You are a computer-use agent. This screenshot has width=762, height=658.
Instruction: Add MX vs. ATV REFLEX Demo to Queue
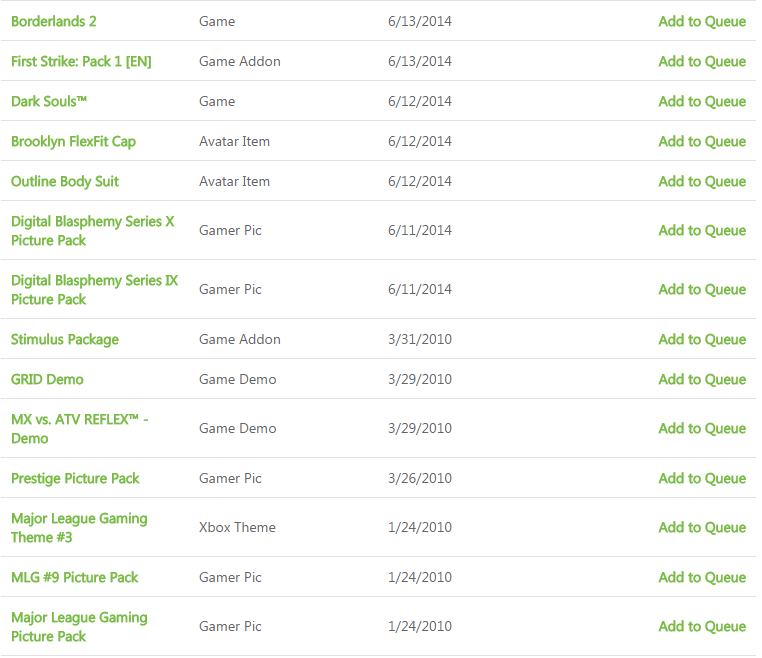coord(702,429)
